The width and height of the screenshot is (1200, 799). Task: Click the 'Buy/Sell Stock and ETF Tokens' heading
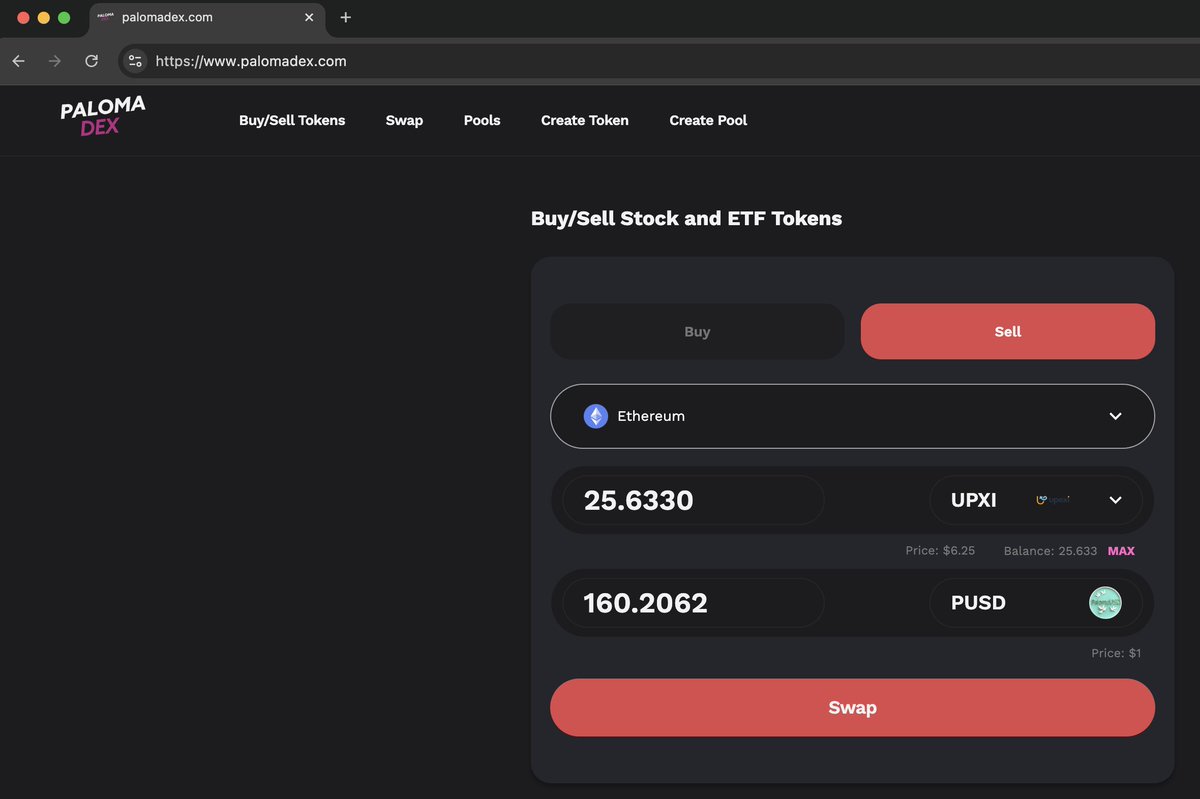click(x=686, y=218)
